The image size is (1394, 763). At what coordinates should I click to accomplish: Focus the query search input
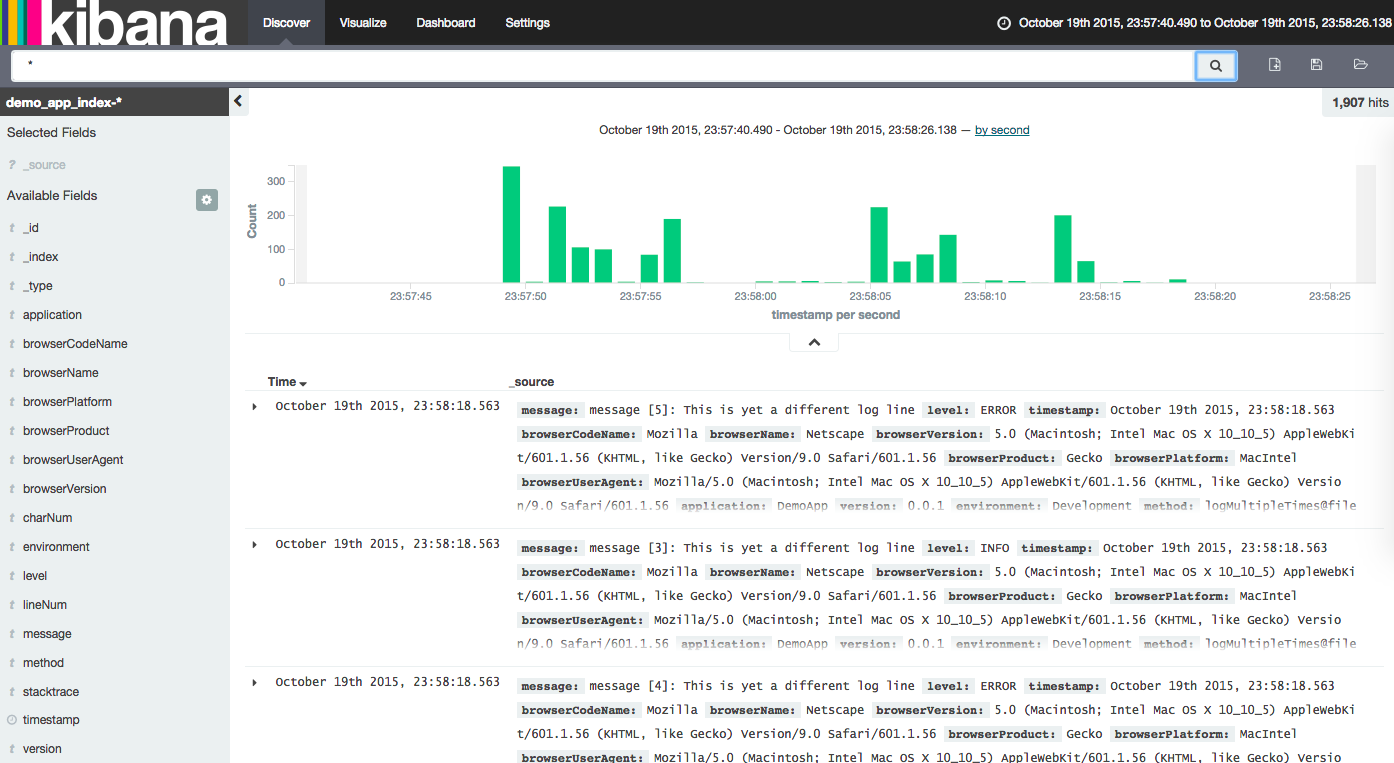click(603, 66)
